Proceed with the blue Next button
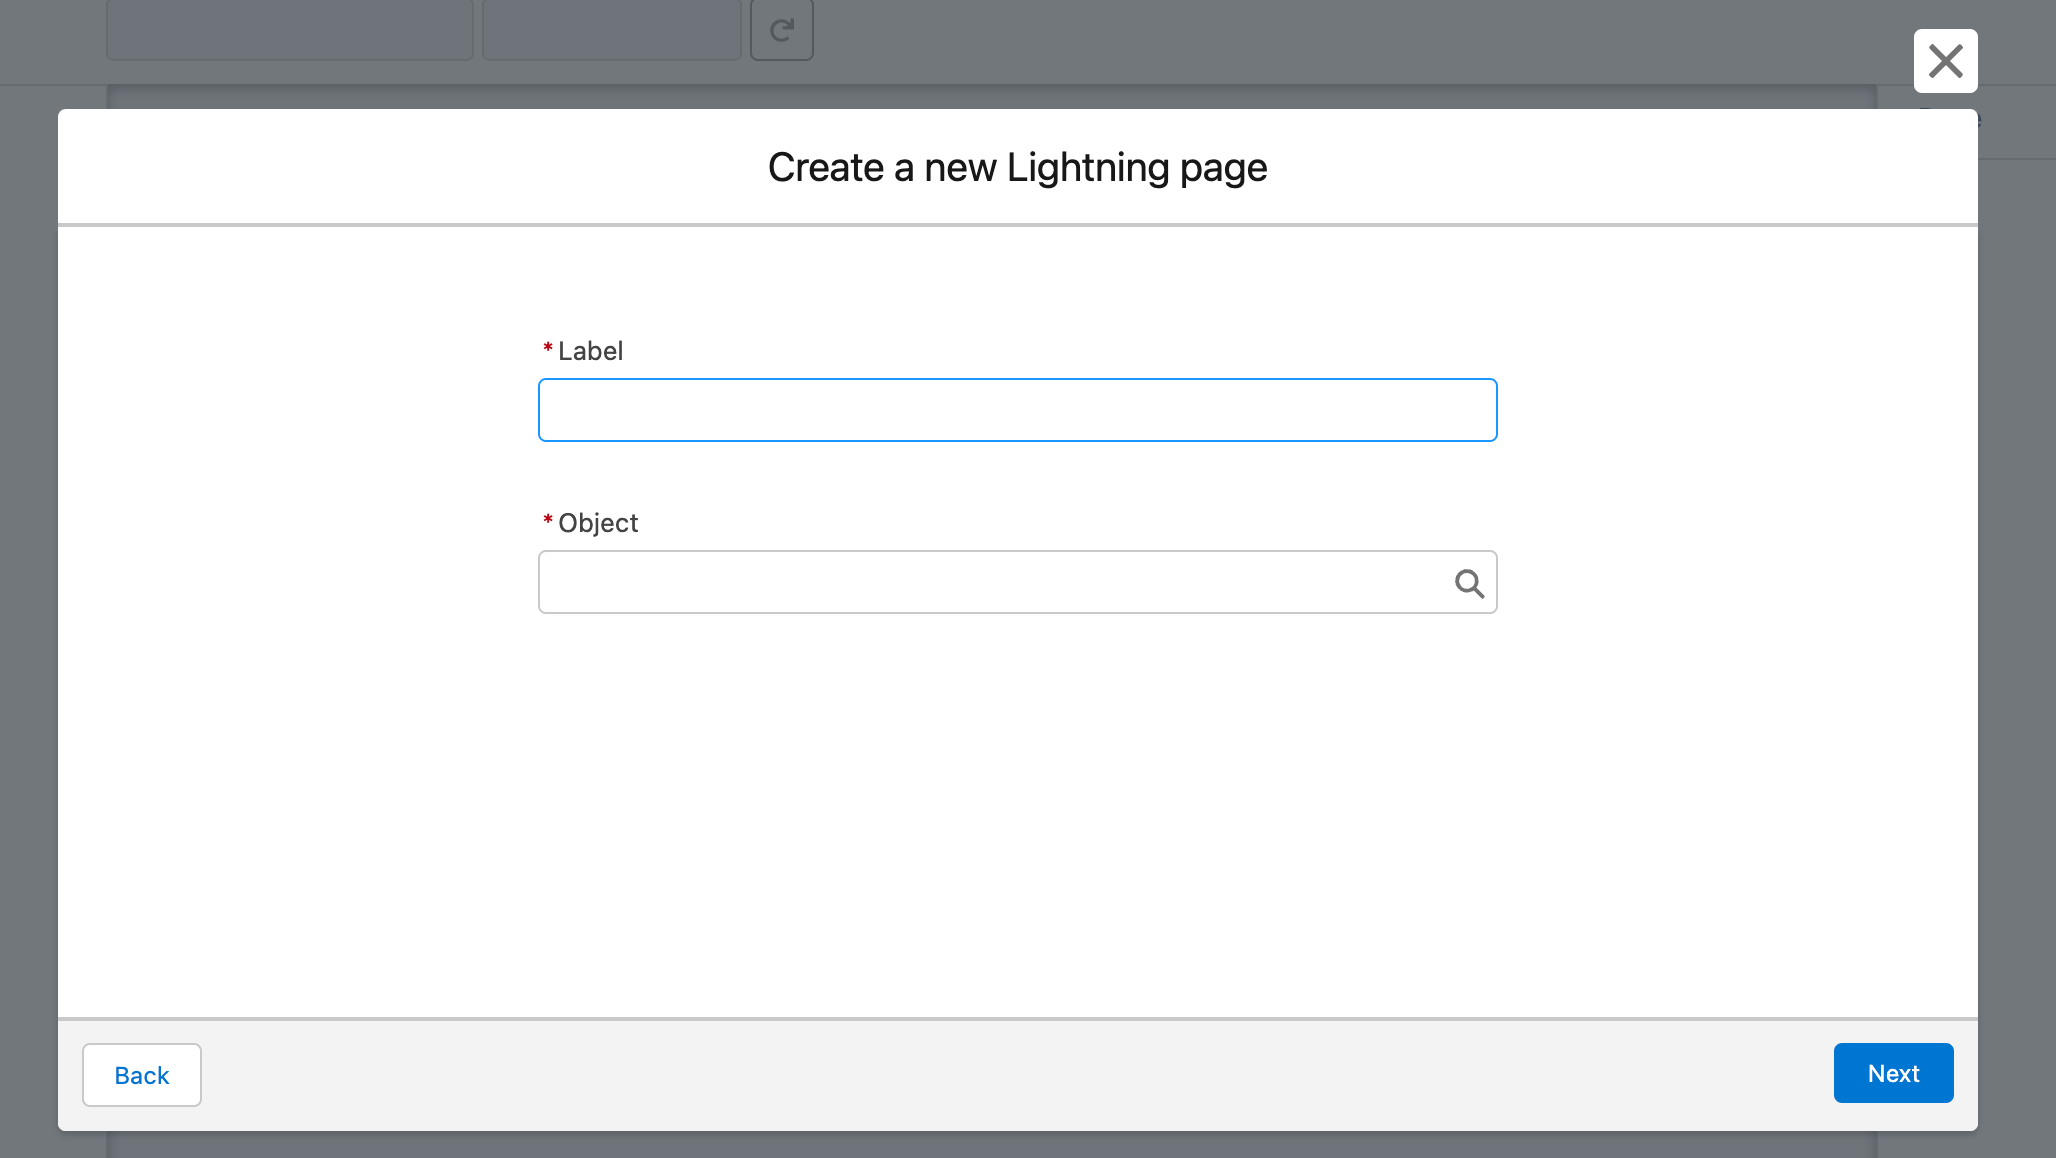This screenshot has width=2056, height=1158. tap(1892, 1073)
